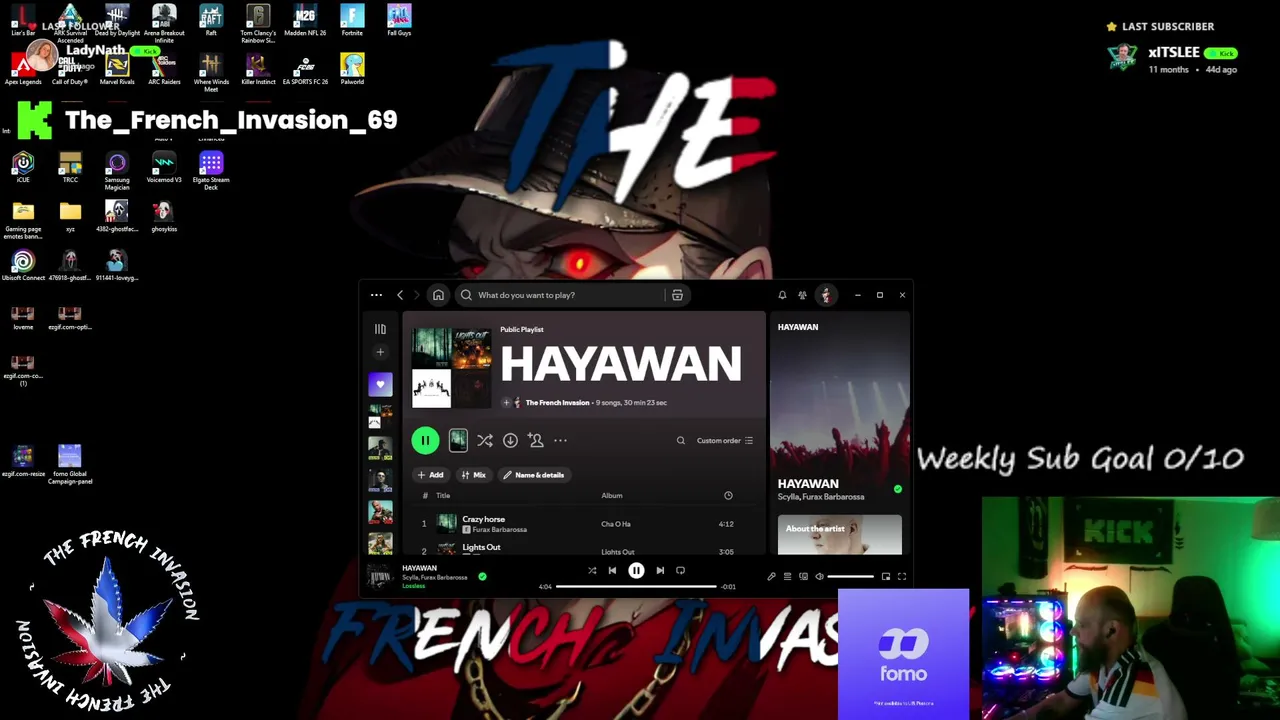Click the Add button under the playlist
The width and height of the screenshot is (1280, 720).
pyautogui.click(x=430, y=475)
